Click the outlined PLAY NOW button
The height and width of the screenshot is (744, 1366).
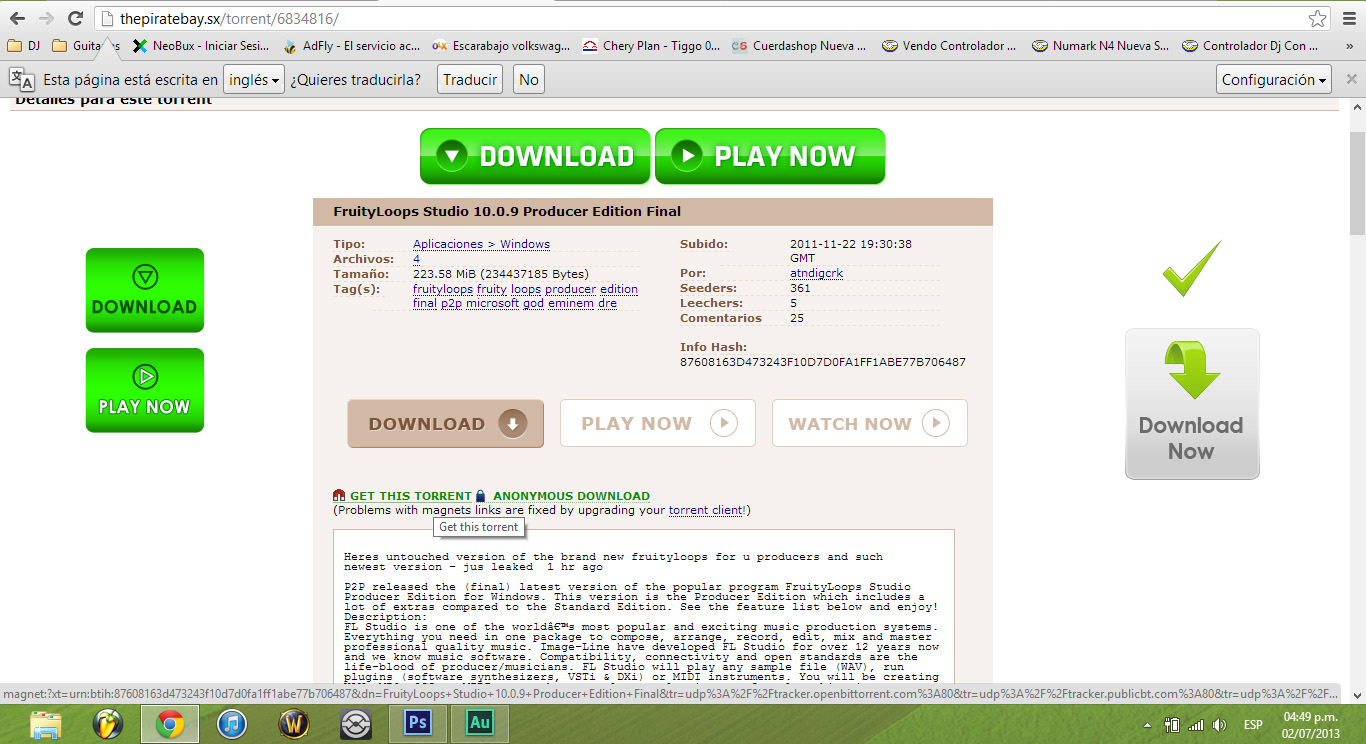coord(658,423)
